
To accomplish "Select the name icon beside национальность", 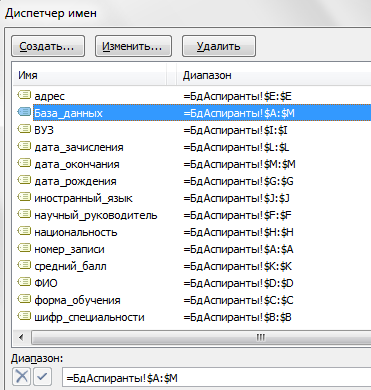I will [x=24, y=232].
